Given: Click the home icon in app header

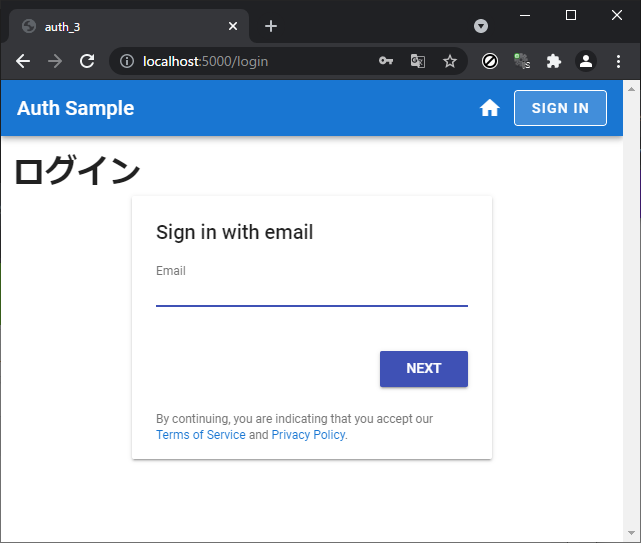Looking at the screenshot, I should [x=489, y=108].
